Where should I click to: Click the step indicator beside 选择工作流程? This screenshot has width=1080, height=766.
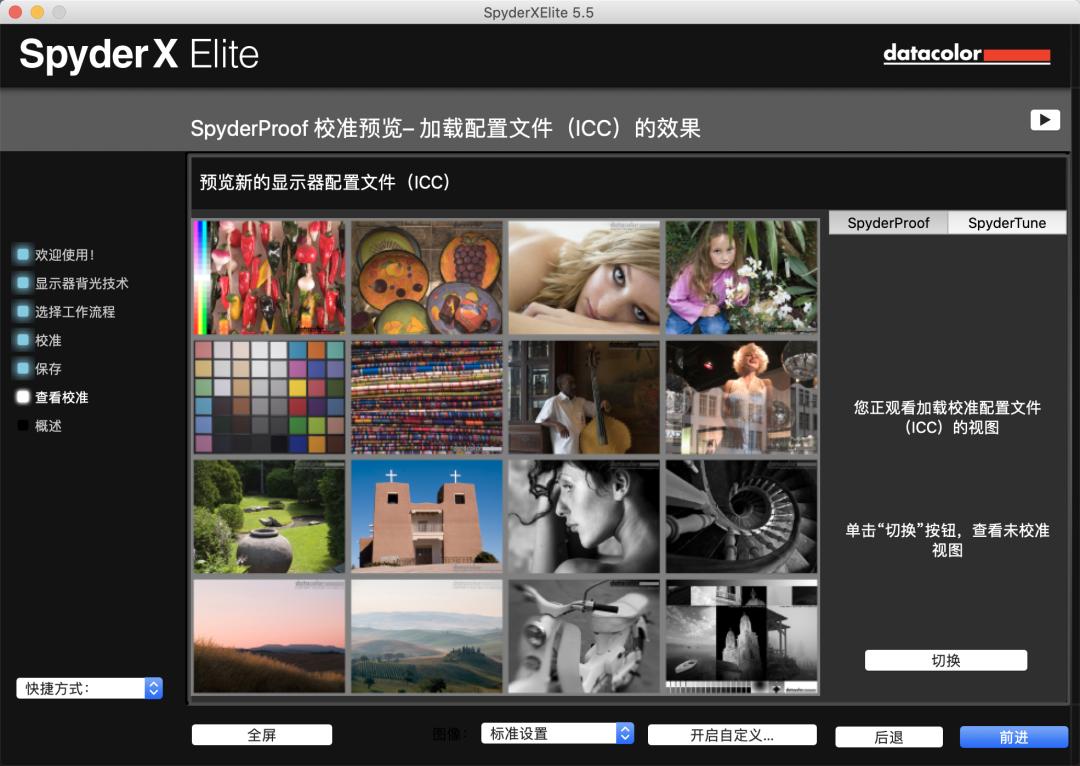[23, 311]
